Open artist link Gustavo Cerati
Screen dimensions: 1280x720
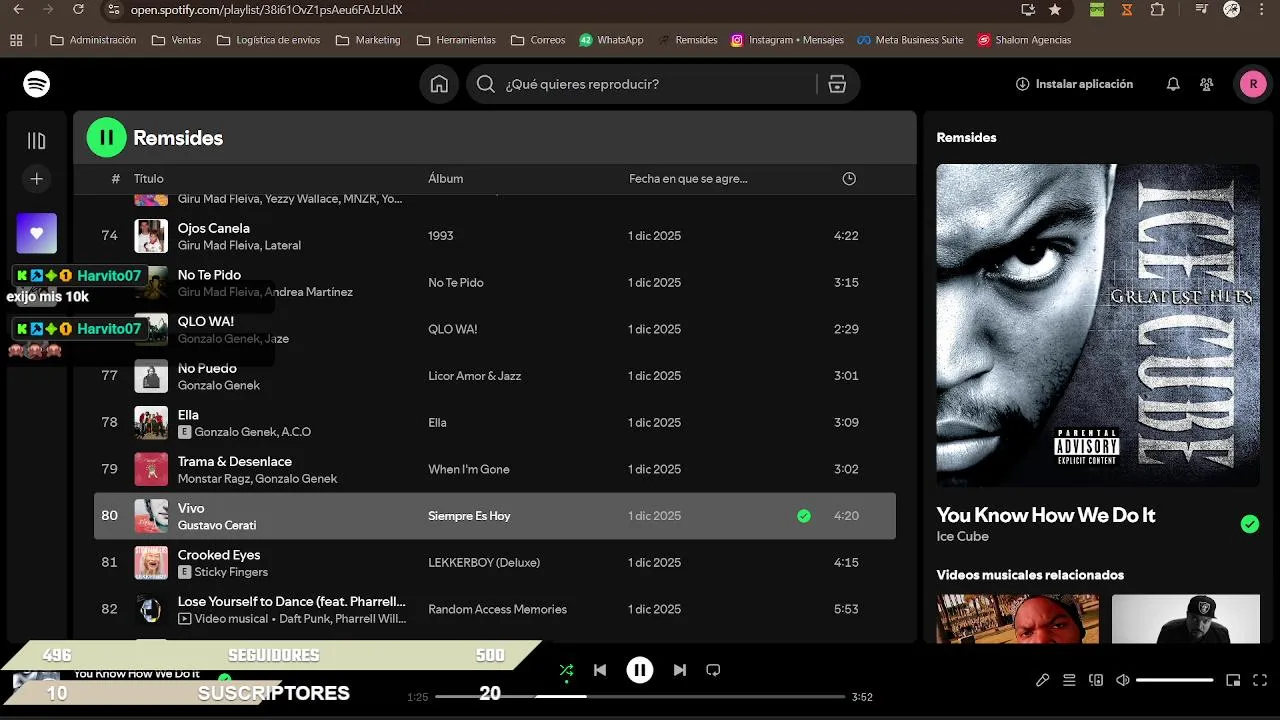217,525
